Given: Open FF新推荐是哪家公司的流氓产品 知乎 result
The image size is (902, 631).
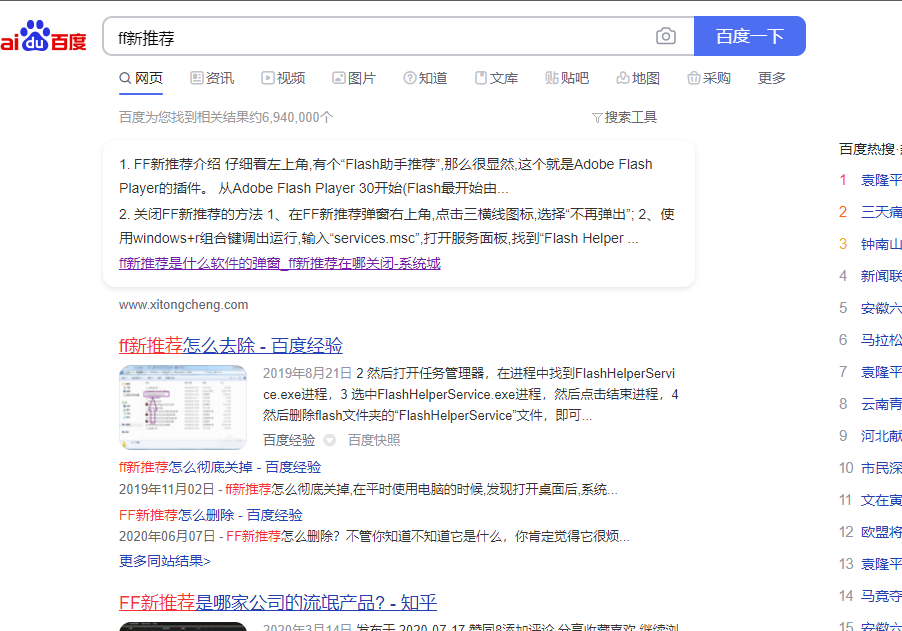Looking at the screenshot, I should 278,602.
